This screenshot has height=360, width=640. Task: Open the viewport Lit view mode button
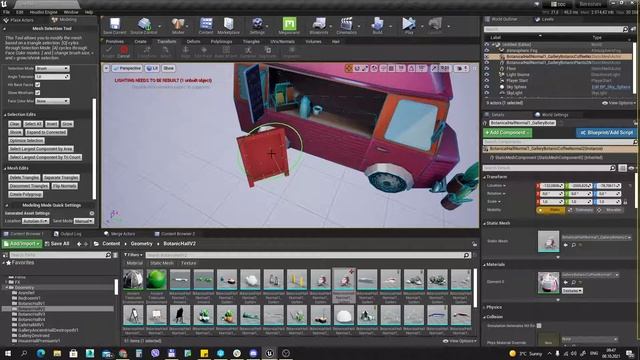pyautogui.click(x=152, y=68)
